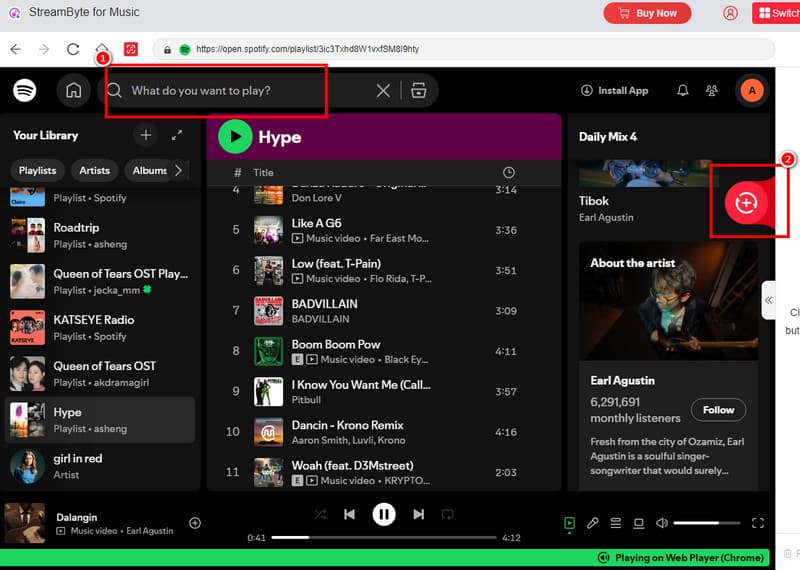The height and width of the screenshot is (570, 800).
Task: Show lyrics with microphone icon
Action: 592,523
